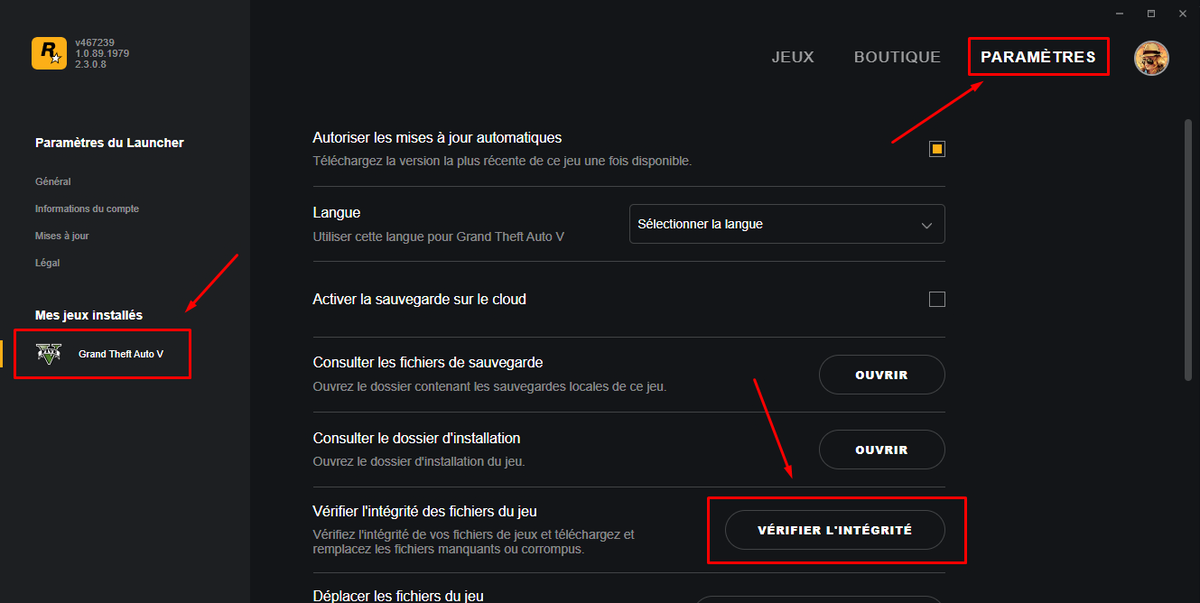Click OUVRIR for installation folder
Screen dimensions: 1200x603
click(882, 450)
